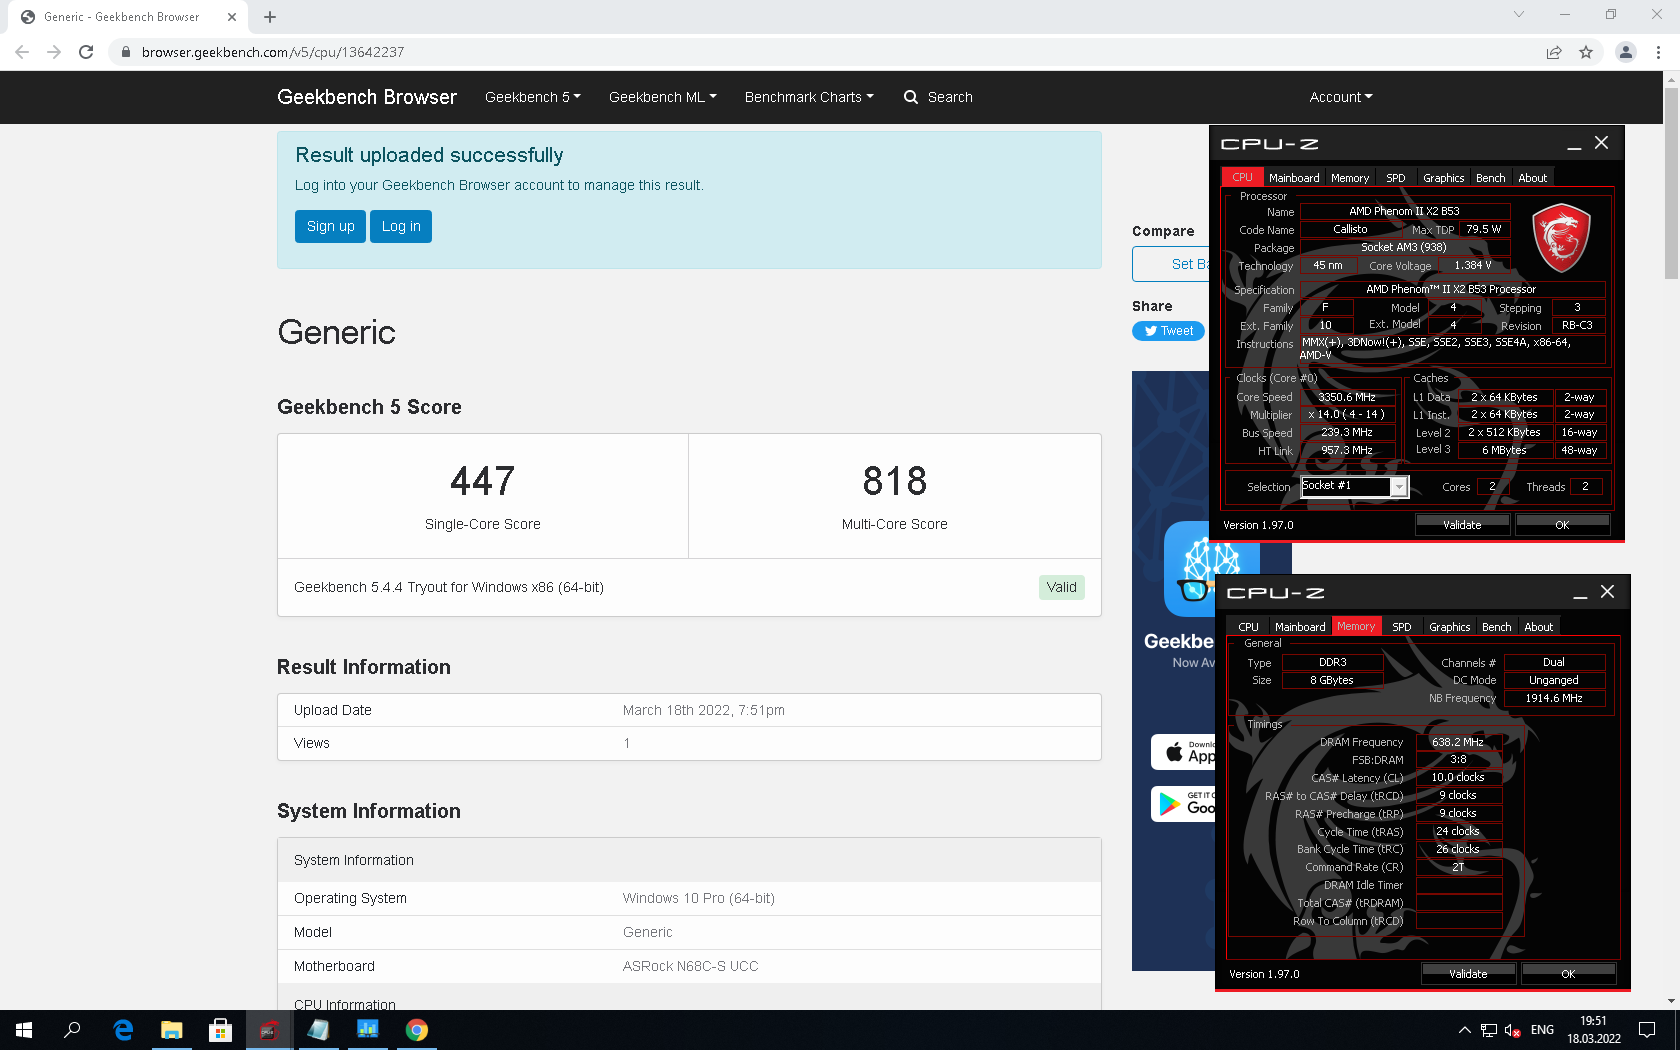Click the Set Baseline compare button
Viewport: 1680px width, 1050px height.
point(1171,264)
